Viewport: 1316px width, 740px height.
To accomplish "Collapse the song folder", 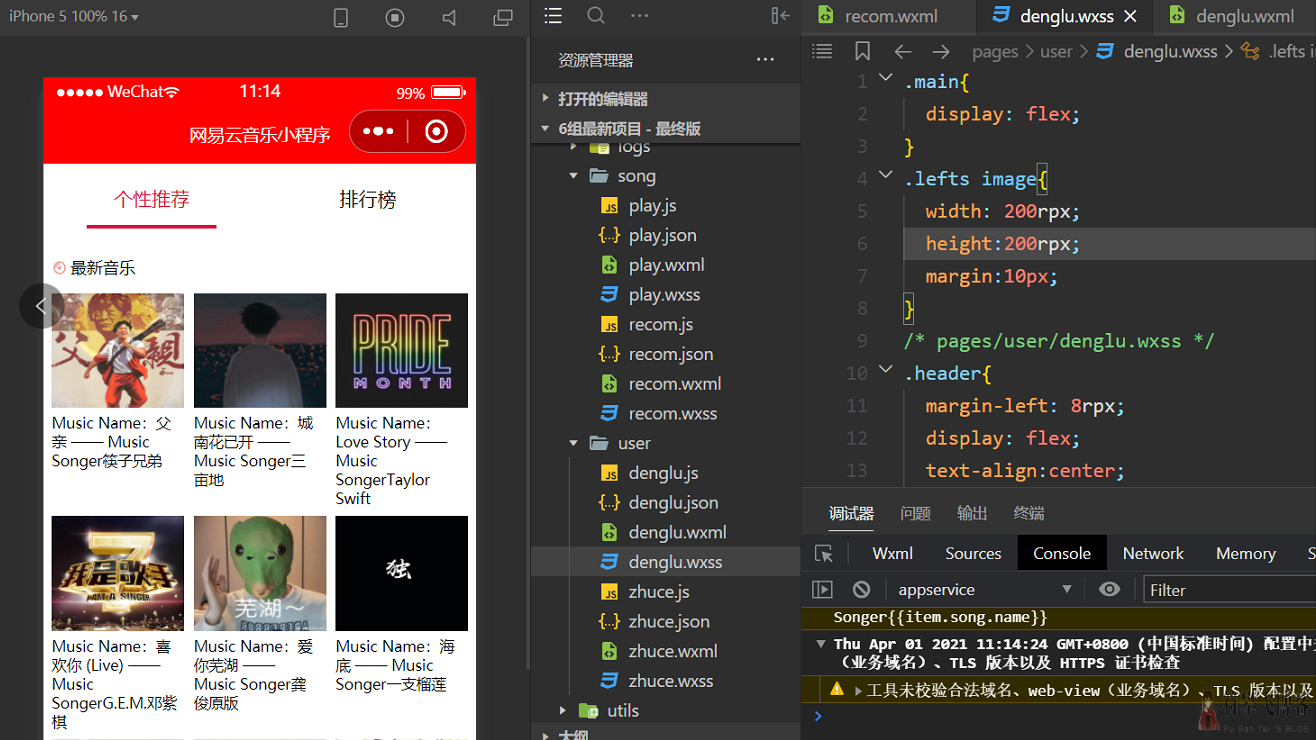I will (x=573, y=176).
